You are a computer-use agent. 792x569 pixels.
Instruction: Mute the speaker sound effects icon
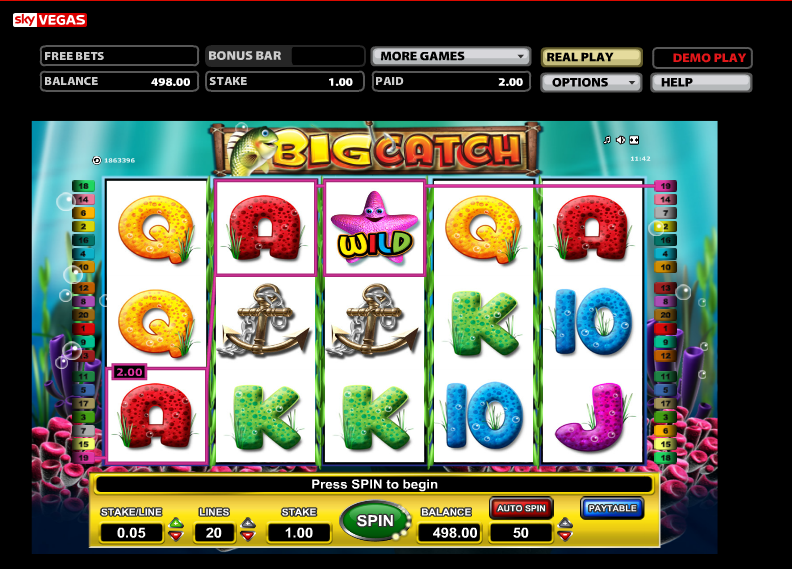pyautogui.click(x=621, y=140)
